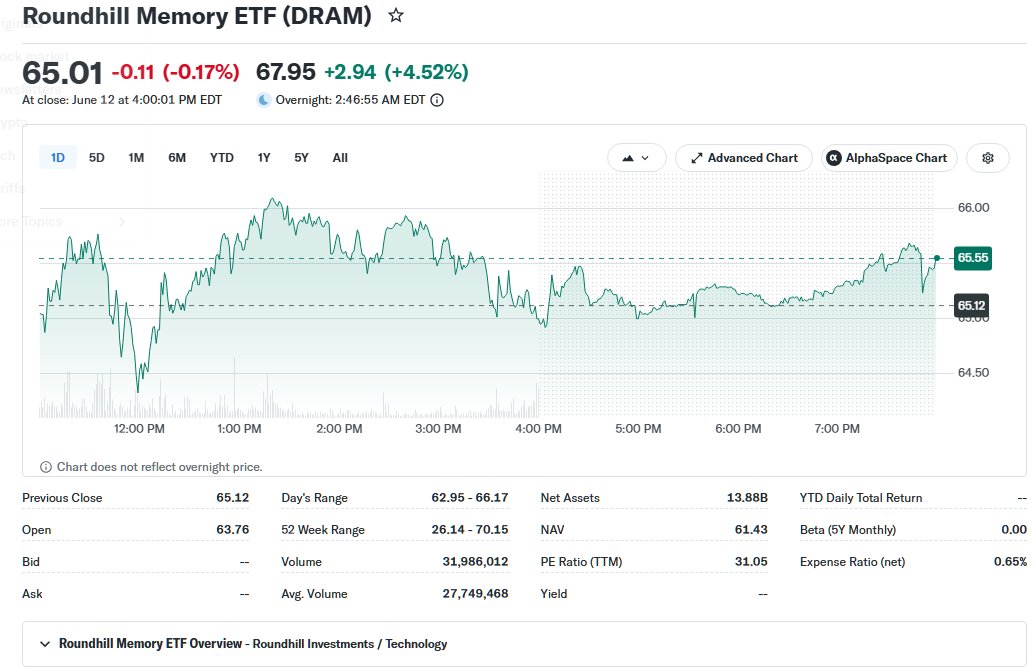Click Open value 63.76
Viewport: 1035px width, 667px height.
pyautogui.click(x=232, y=530)
